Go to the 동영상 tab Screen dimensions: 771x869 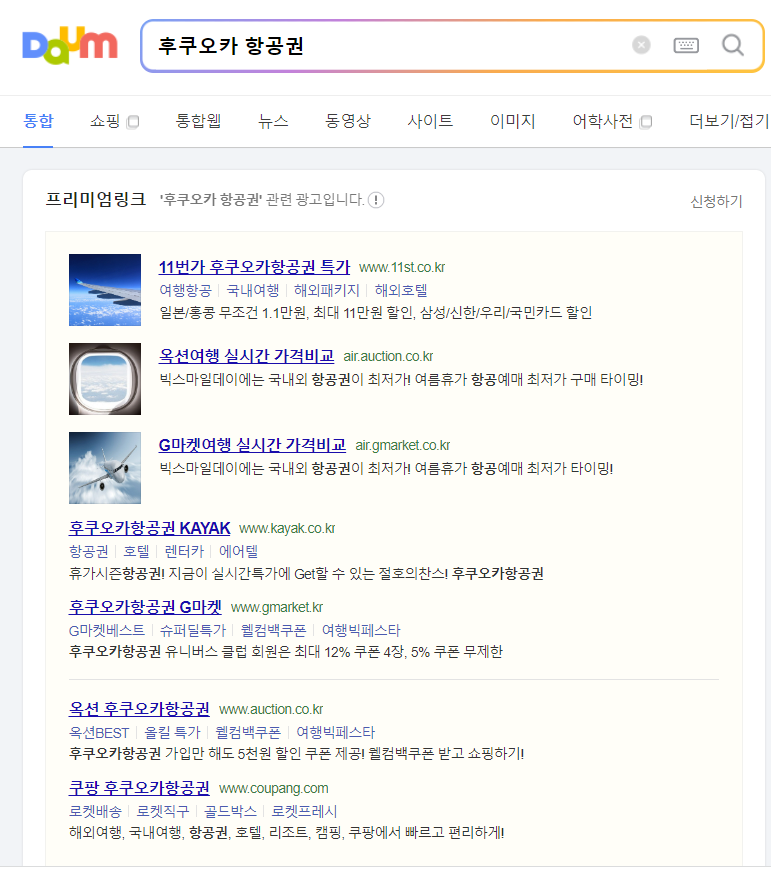[348, 121]
